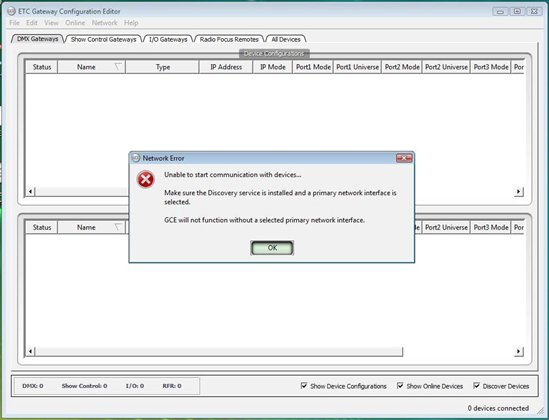Click Port3 Mode header in upper table
Screen dimensions: 549x420
(x=491, y=67)
